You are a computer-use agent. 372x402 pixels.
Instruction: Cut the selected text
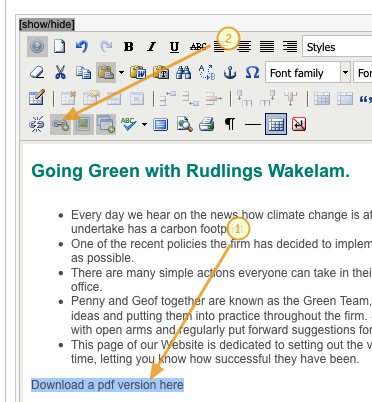pos(60,72)
